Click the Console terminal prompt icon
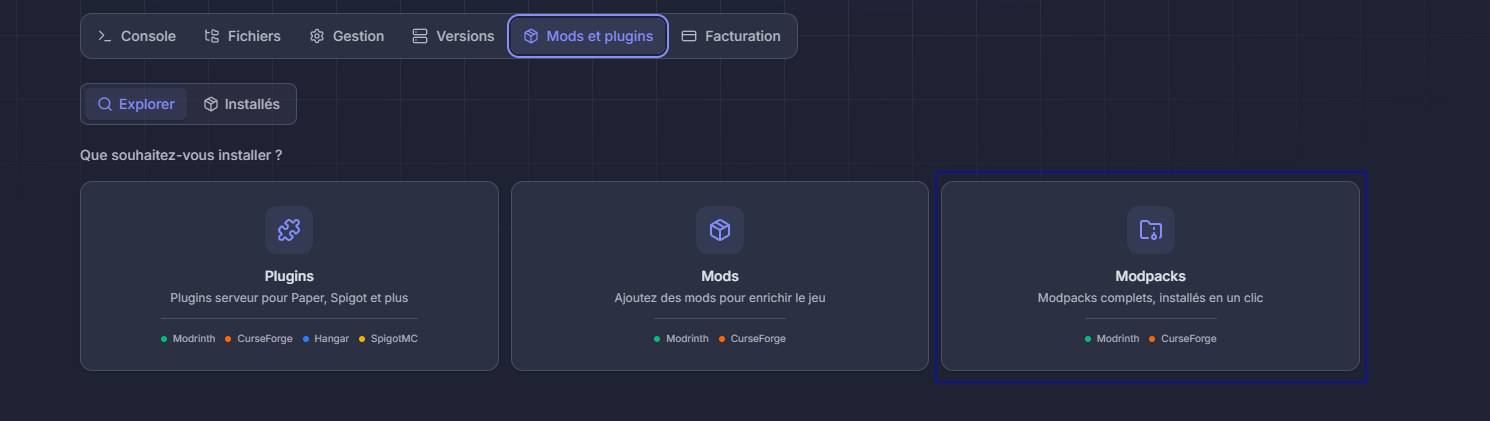Viewport: 1490px width, 421px height. (x=105, y=36)
